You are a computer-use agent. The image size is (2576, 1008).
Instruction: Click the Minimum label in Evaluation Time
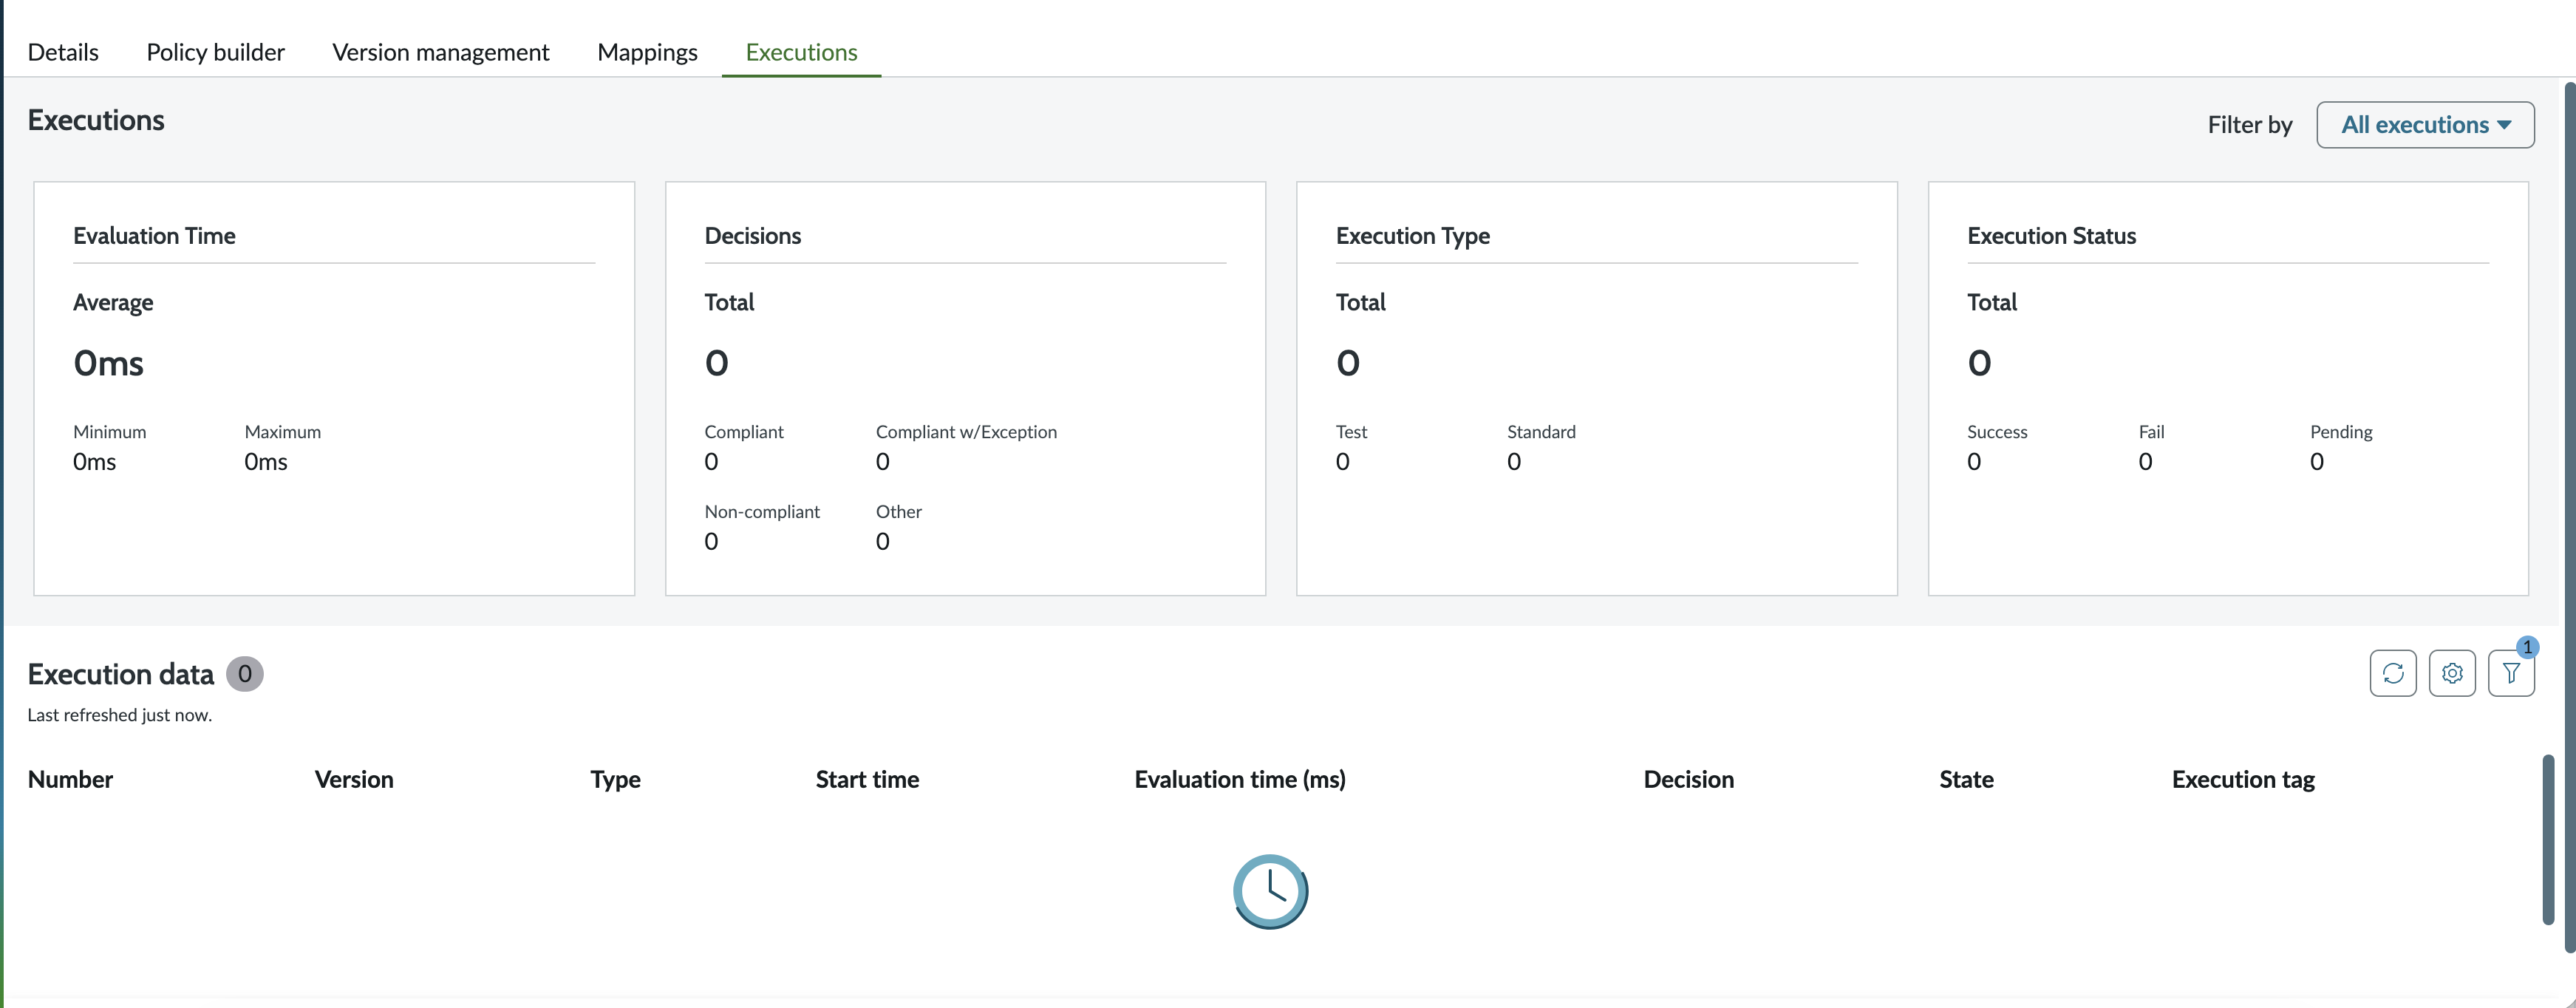pyautogui.click(x=109, y=432)
